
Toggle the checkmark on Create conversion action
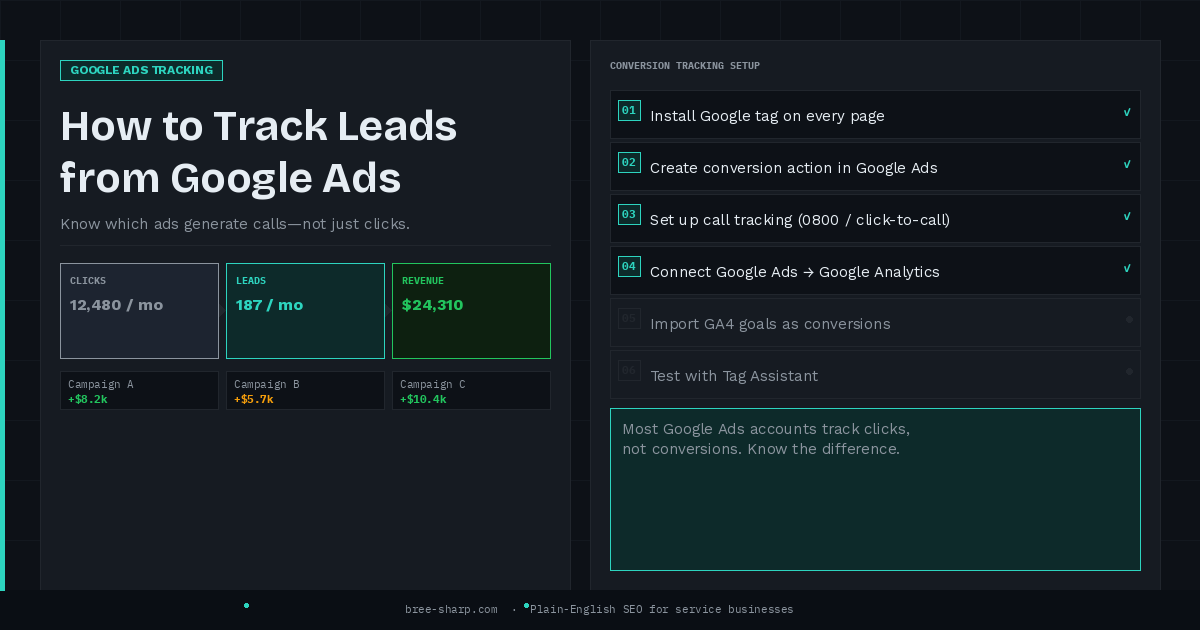[1127, 162]
